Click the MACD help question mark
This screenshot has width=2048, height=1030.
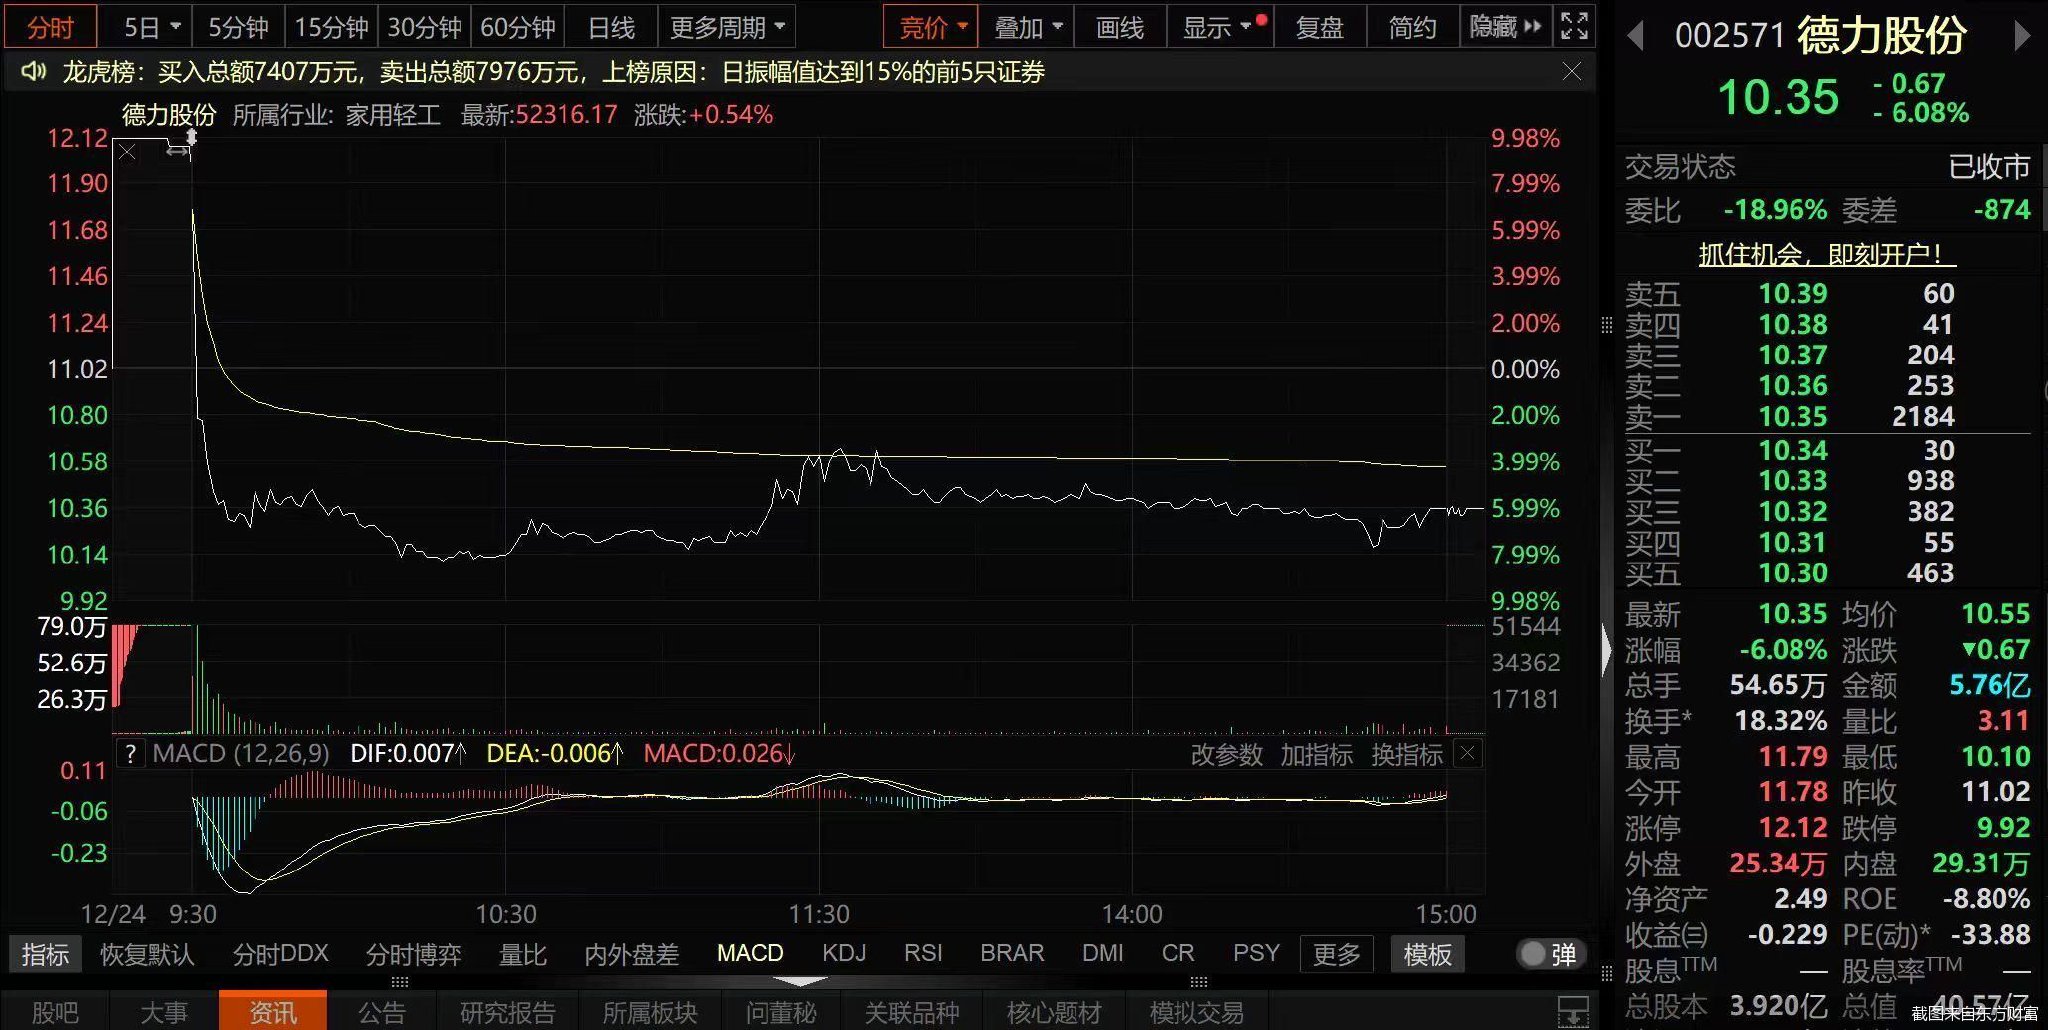(x=130, y=754)
